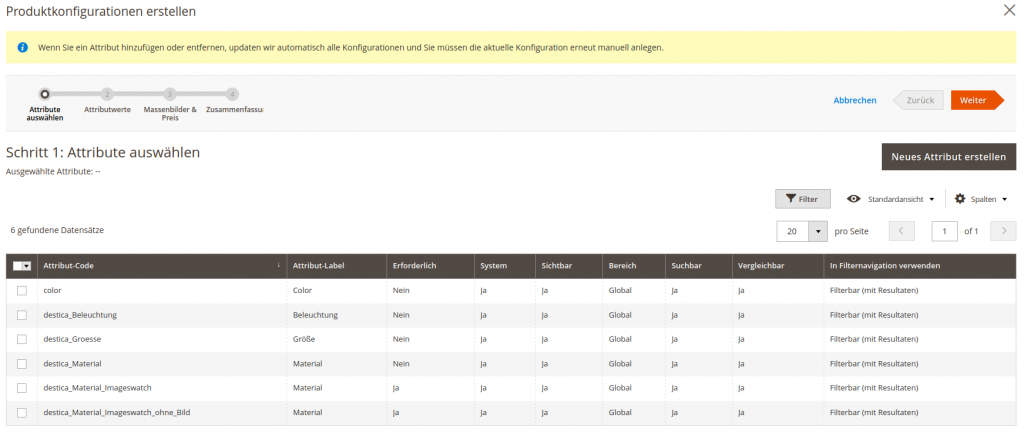Click step 3 Massenbilder & Preis circle
1024x438 pixels.
click(170, 94)
